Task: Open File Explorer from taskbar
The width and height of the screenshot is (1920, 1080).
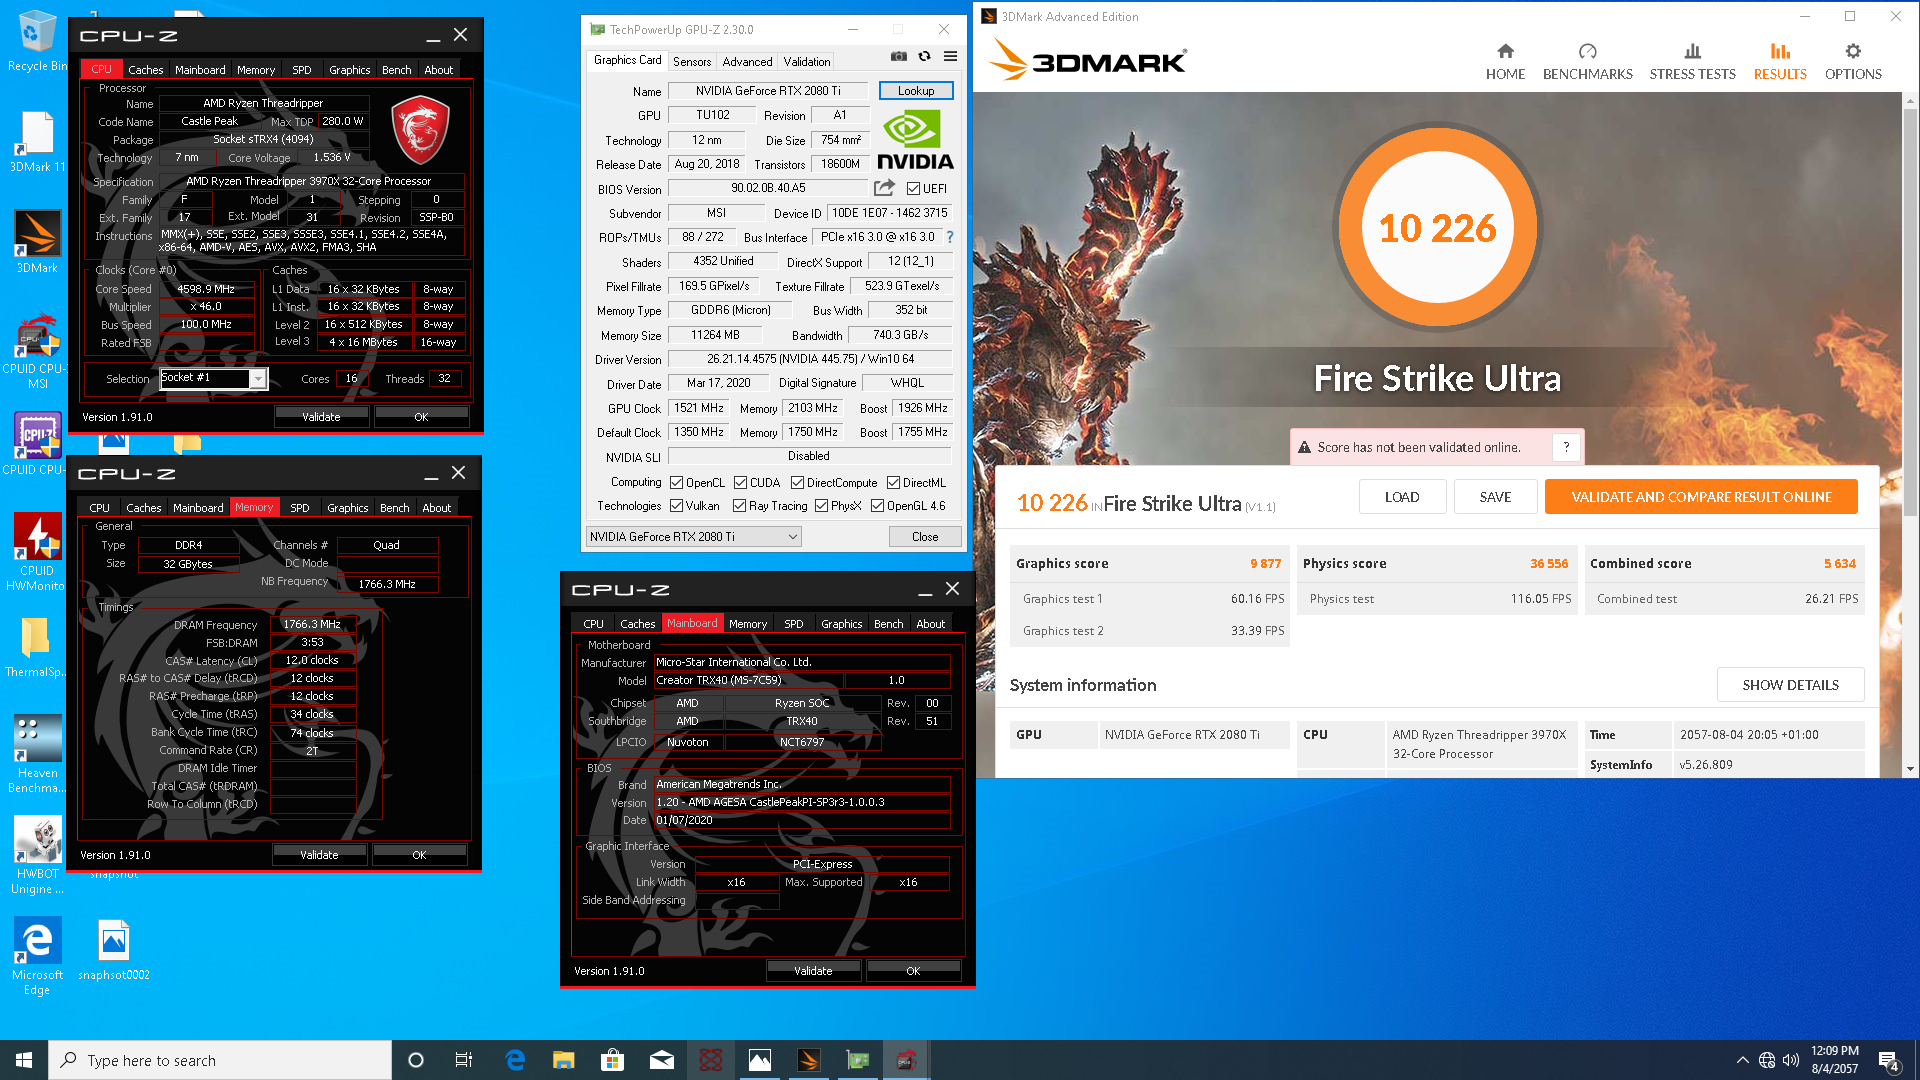Action: pyautogui.click(x=563, y=1060)
